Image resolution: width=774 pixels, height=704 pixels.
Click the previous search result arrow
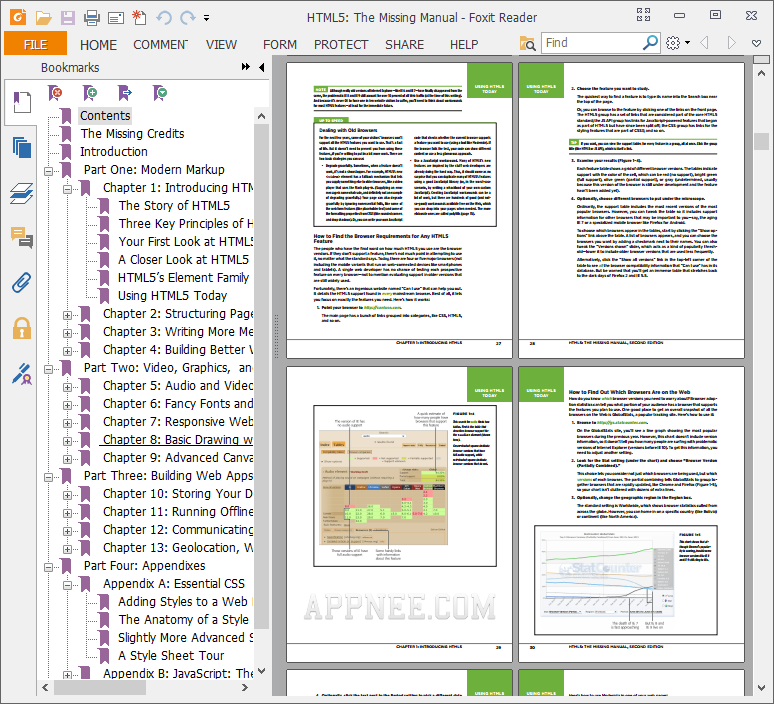(704, 43)
